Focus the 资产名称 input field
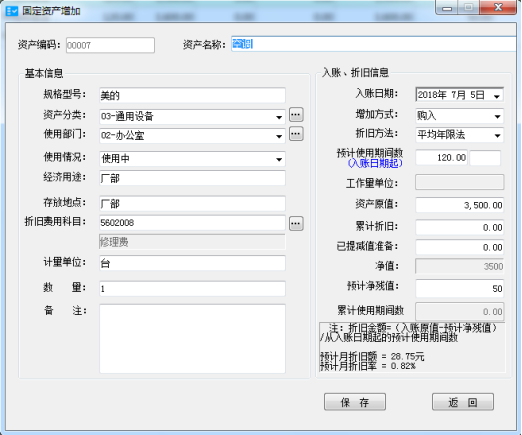The image size is (522, 435). pos(374,44)
